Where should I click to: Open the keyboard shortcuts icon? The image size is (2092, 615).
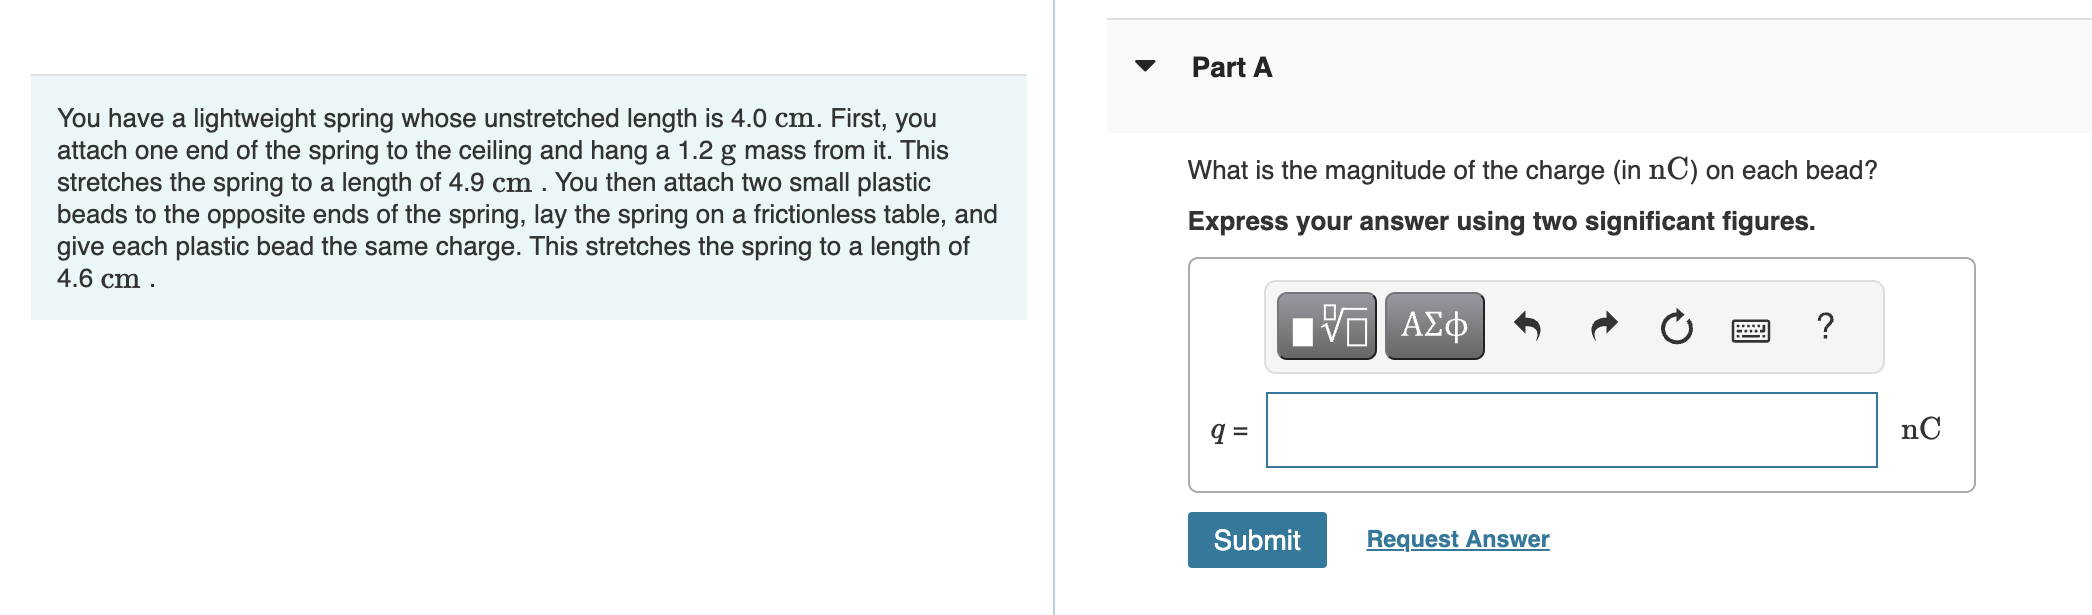1750,329
